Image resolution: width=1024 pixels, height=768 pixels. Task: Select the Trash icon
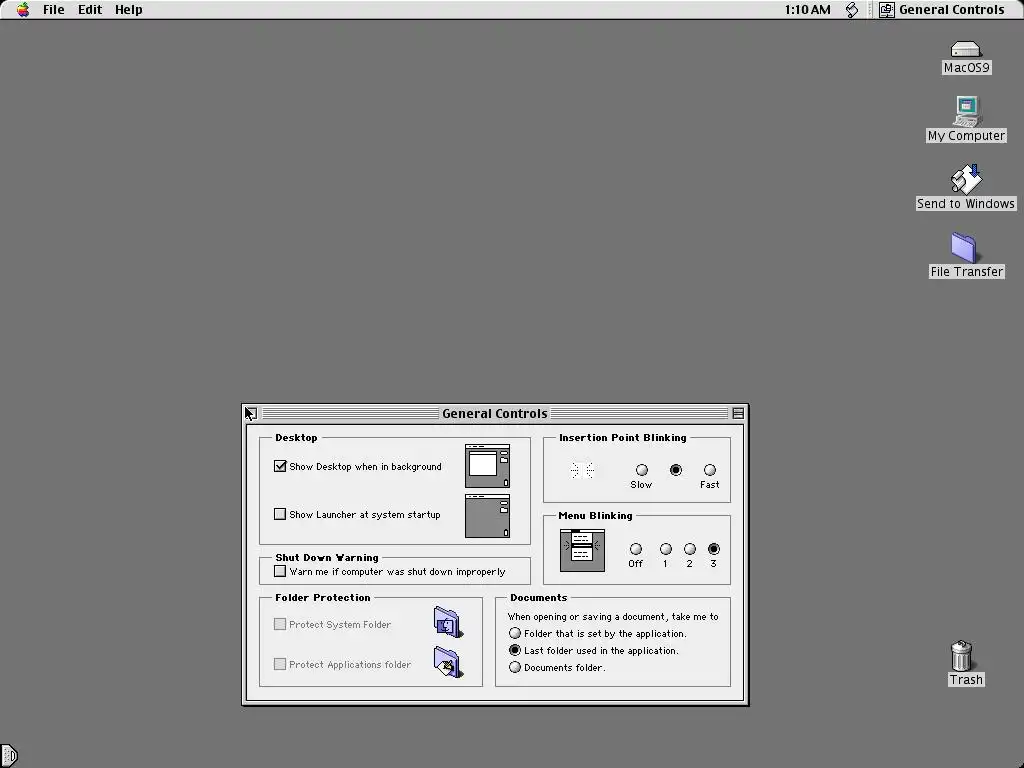click(x=962, y=656)
